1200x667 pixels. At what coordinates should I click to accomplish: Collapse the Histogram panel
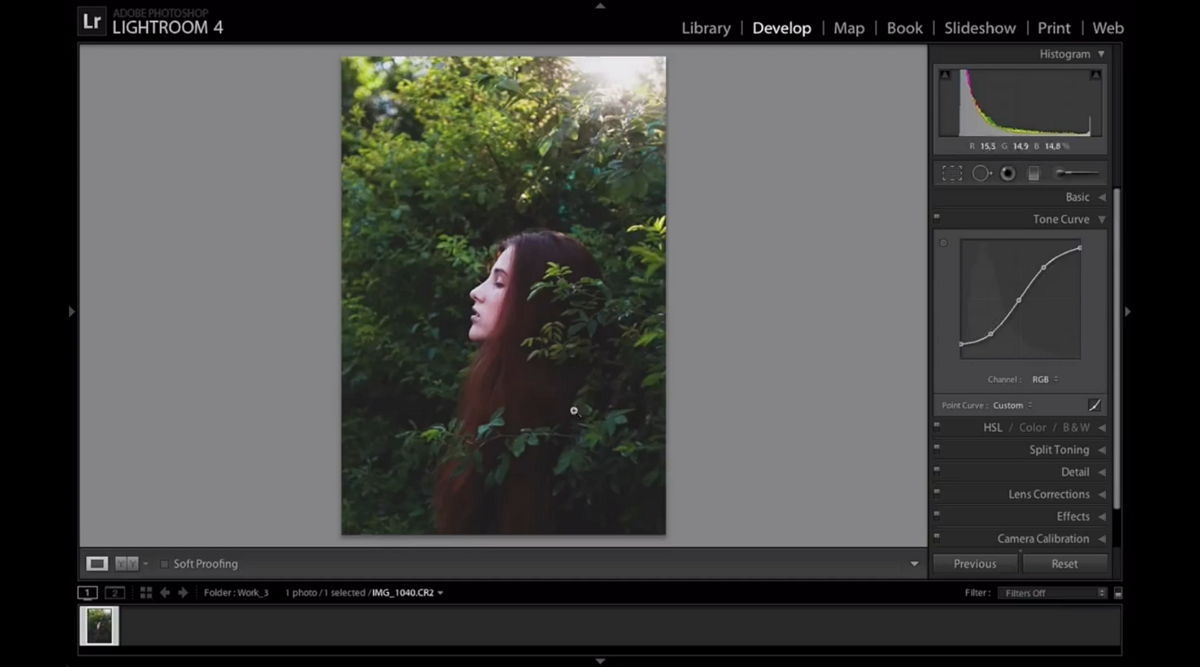click(x=1101, y=54)
